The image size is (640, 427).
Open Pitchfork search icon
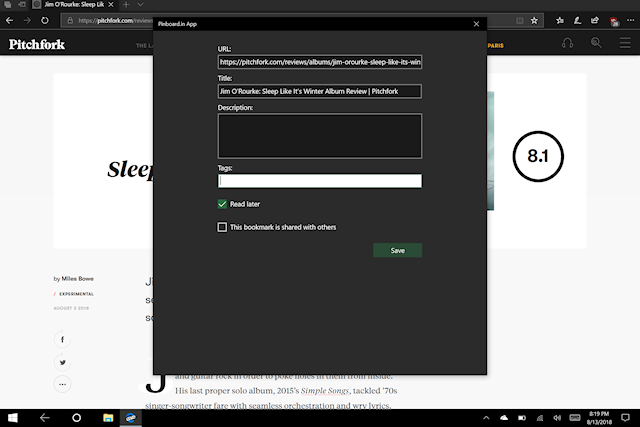596,43
